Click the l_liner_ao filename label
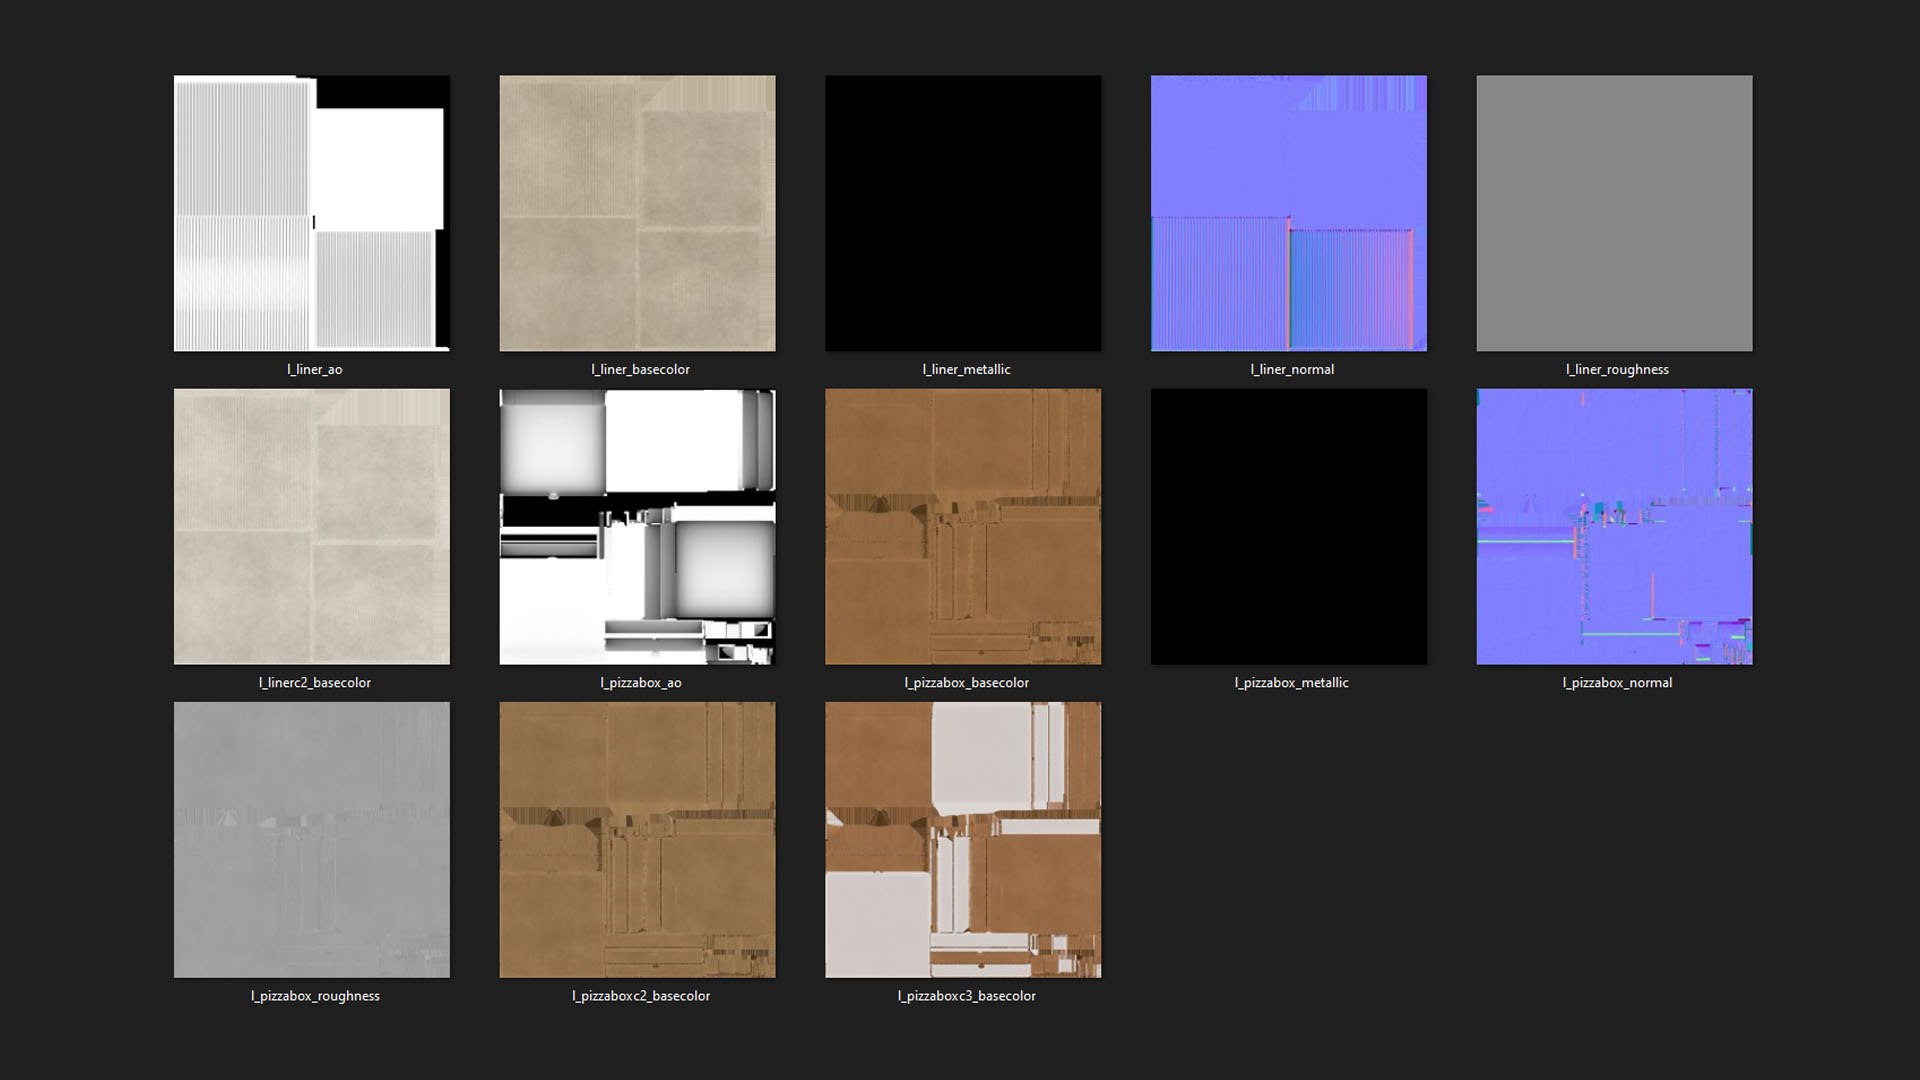The image size is (1920, 1080). point(314,369)
